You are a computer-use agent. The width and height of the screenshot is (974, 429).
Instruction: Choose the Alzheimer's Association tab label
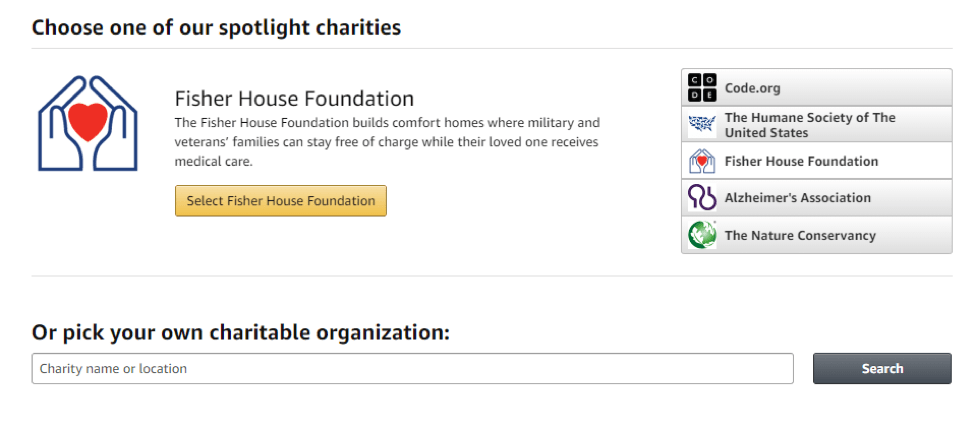798,198
